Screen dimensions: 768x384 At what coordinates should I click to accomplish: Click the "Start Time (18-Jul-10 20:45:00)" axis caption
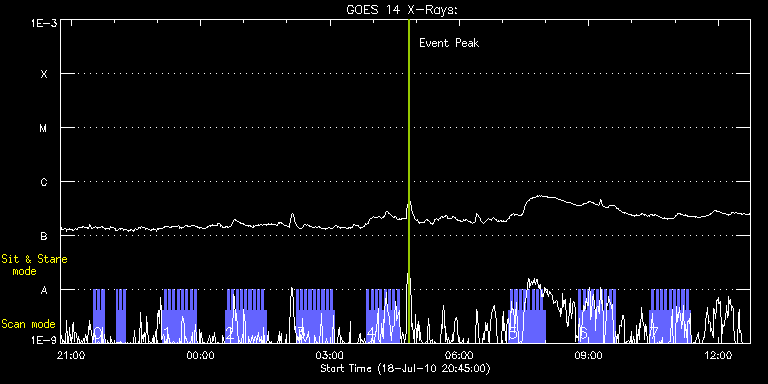point(405,368)
